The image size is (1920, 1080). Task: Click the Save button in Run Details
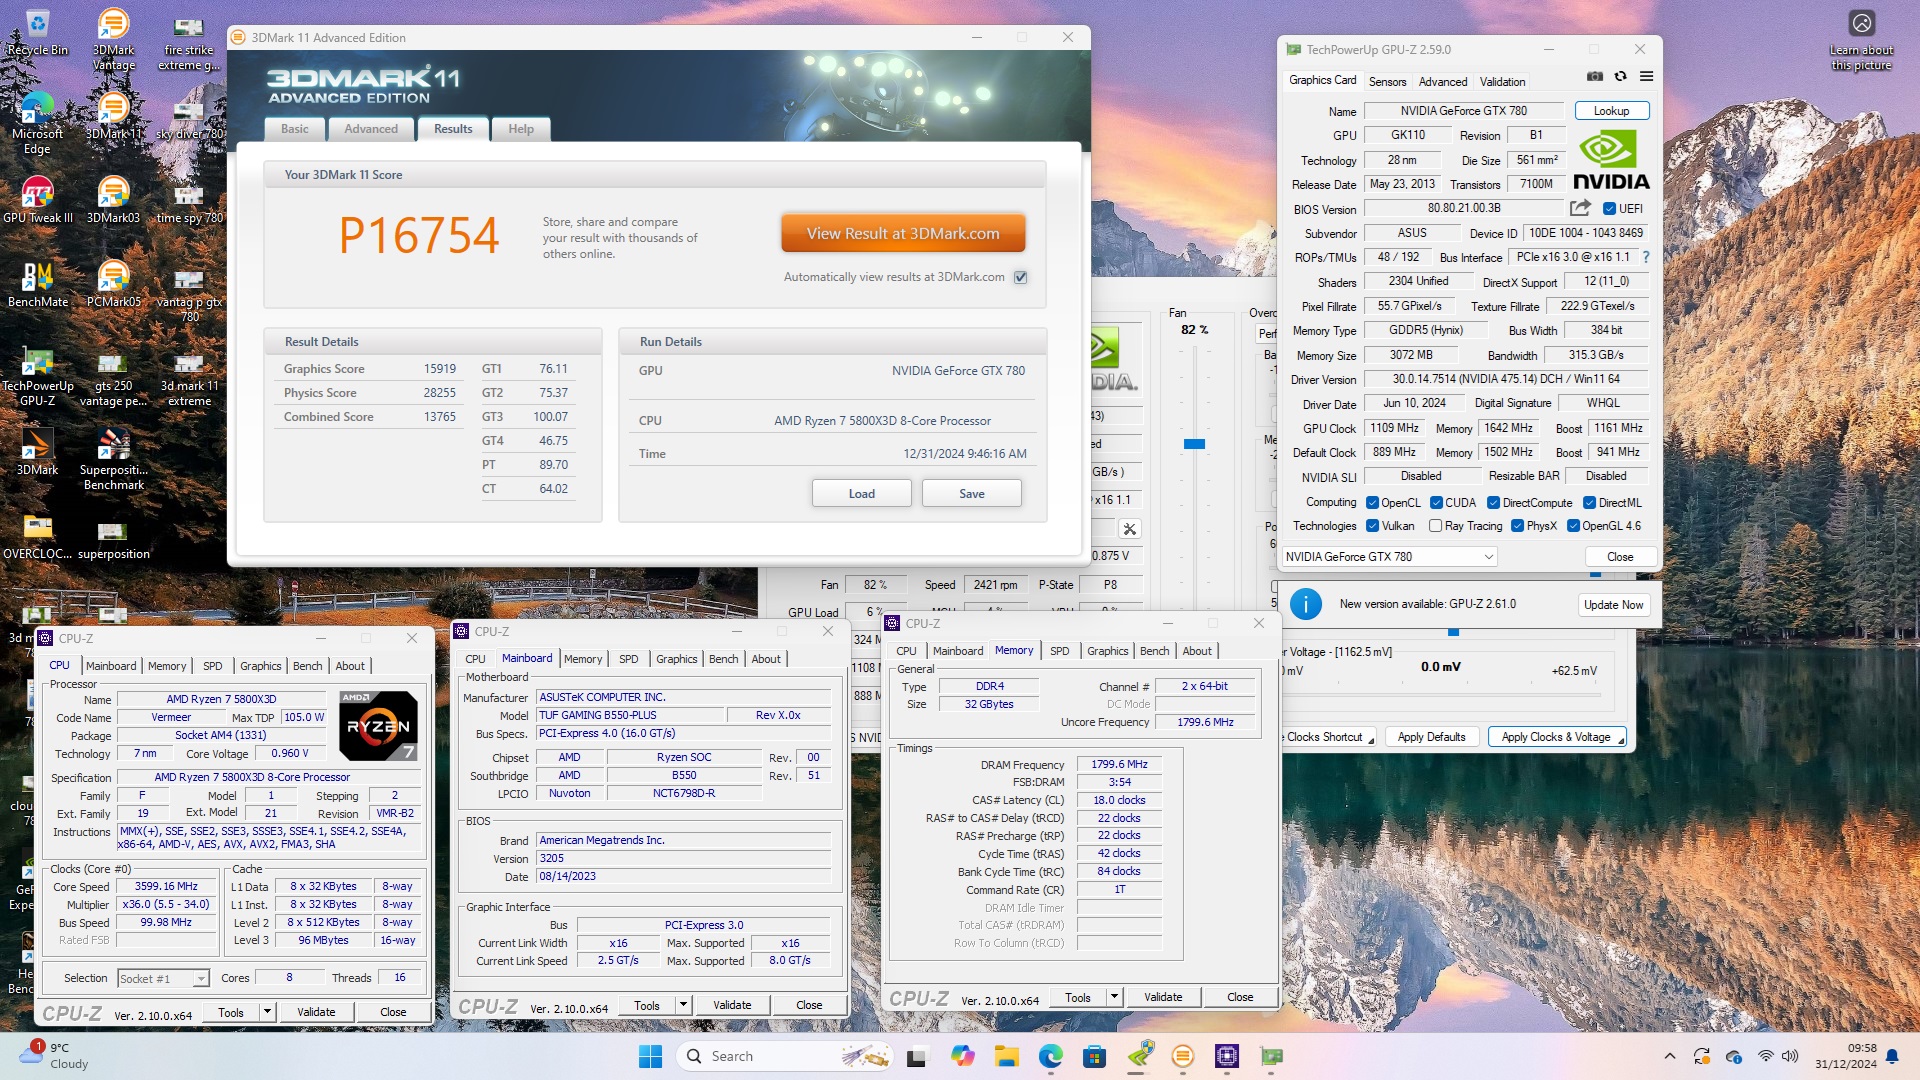pyautogui.click(x=971, y=494)
